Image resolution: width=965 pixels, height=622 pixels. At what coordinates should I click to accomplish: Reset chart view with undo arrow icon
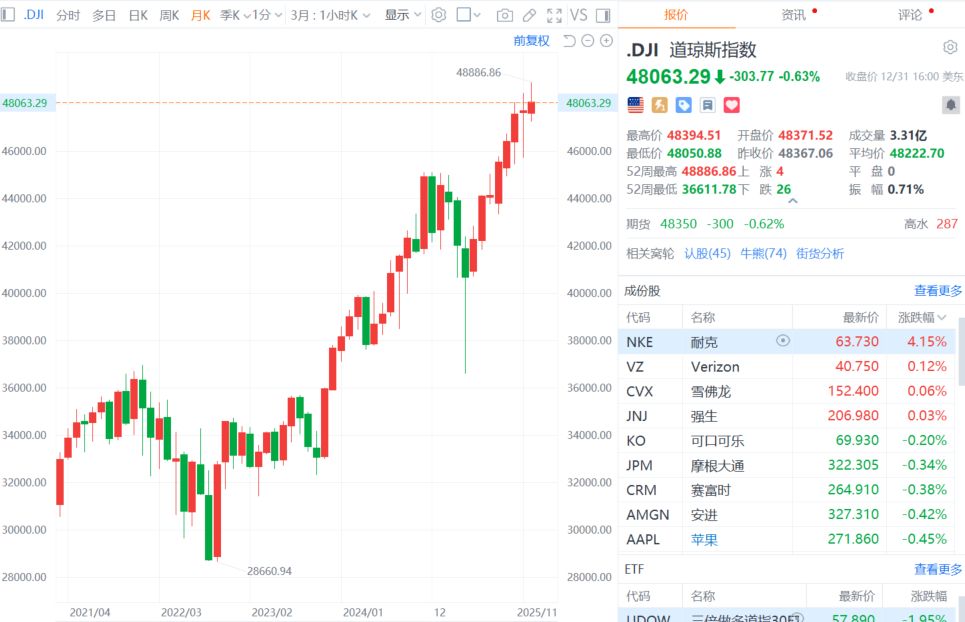coord(569,40)
